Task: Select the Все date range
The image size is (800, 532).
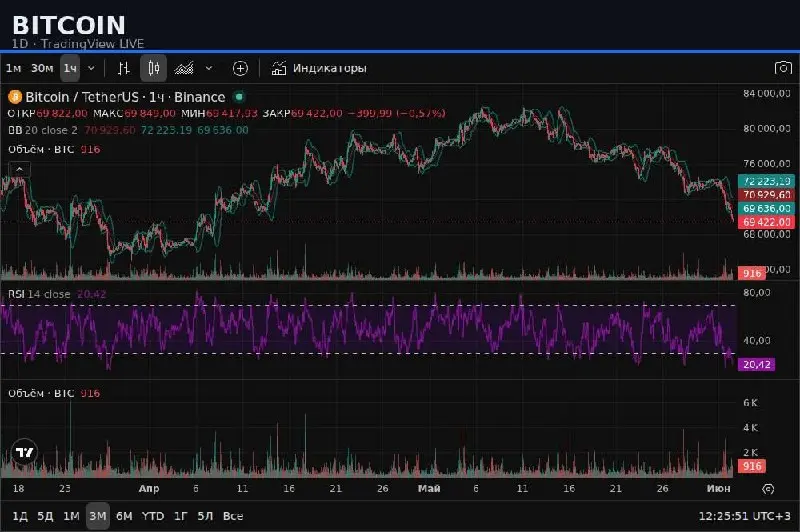Action: tap(233, 516)
